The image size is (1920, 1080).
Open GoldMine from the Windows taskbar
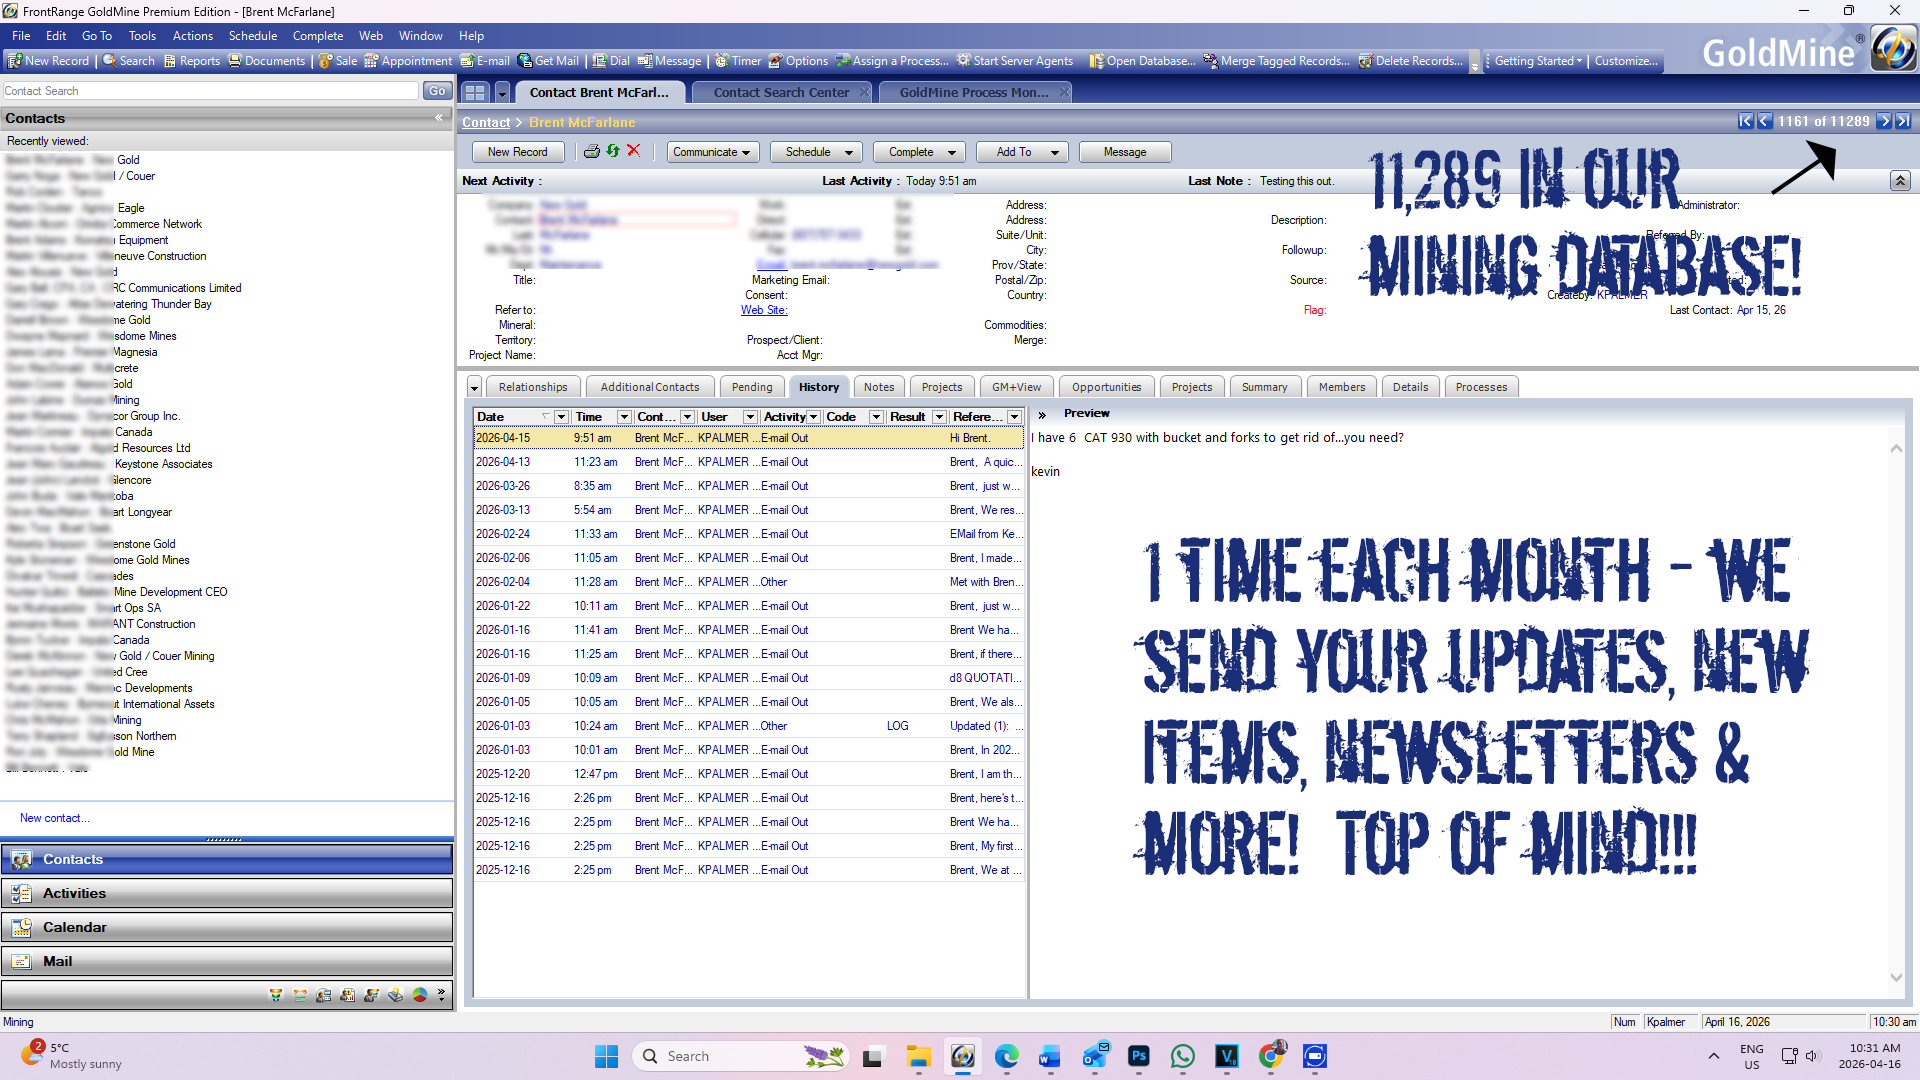point(962,1056)
